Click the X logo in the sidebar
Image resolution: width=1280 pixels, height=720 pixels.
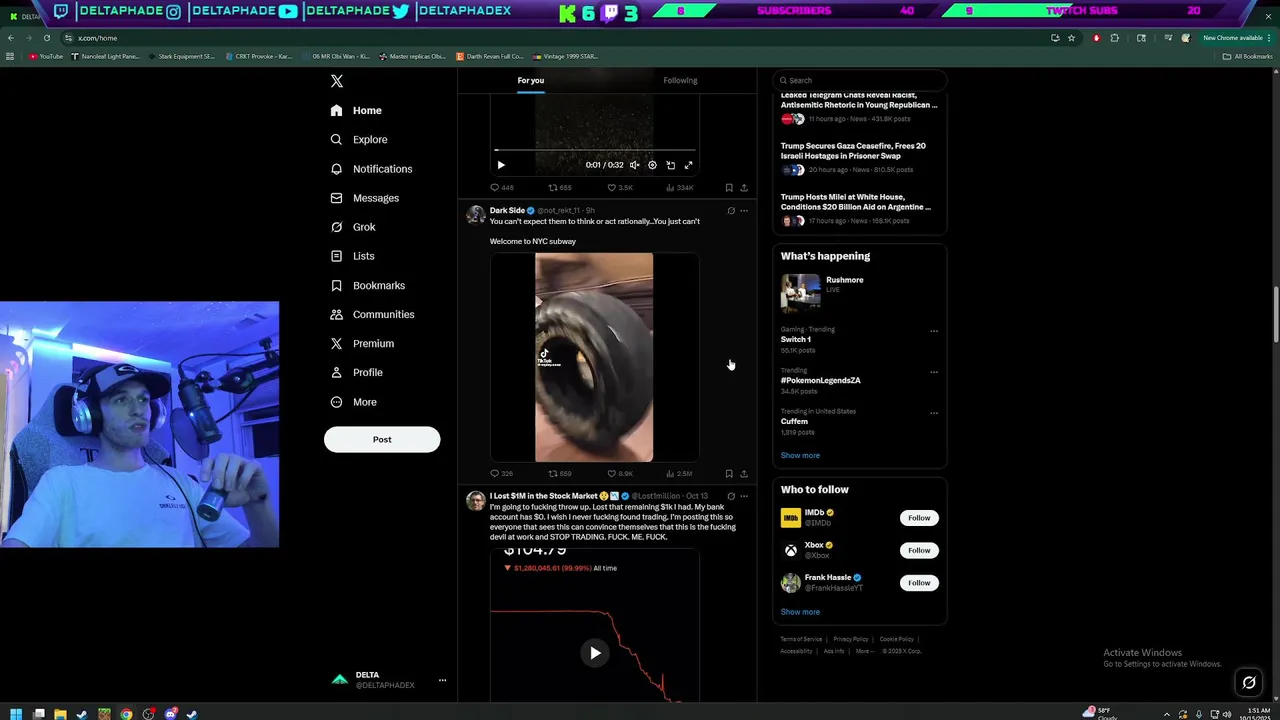pyautogui.click(x=337, y=81)
